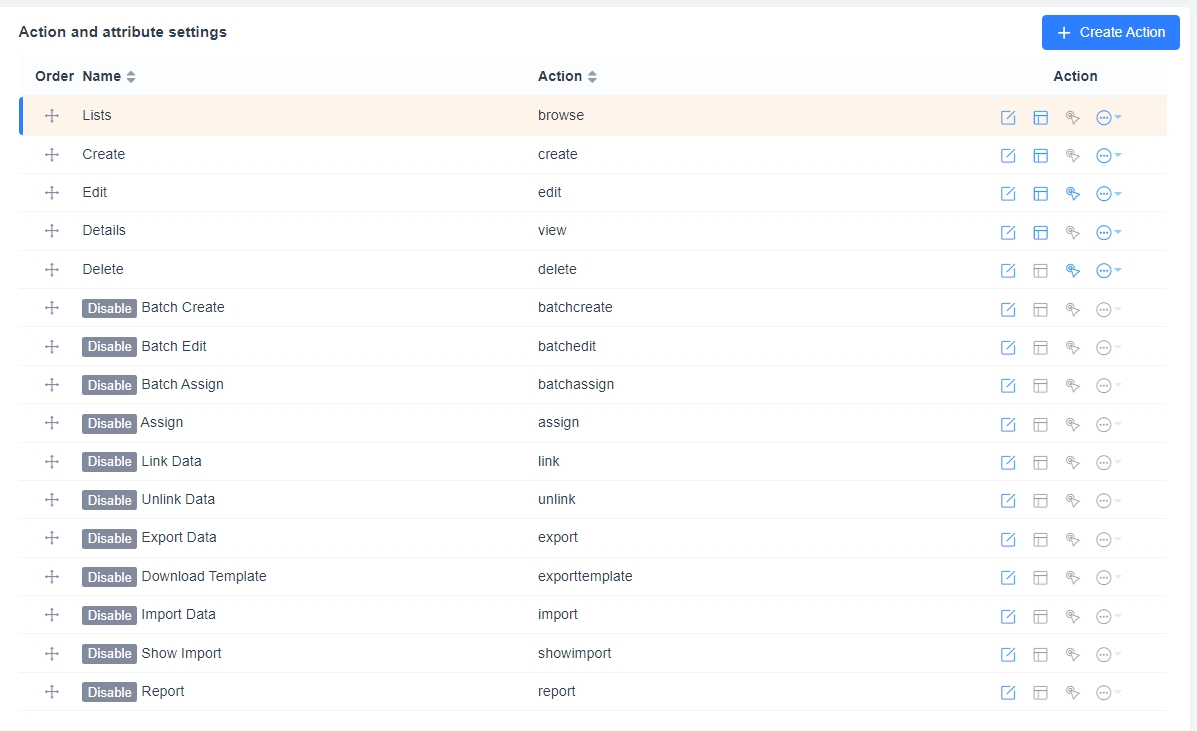The height and width of the screenshot is (731, 1197).
Task: Open more options menu for Create row
Action: coord(1108,155)
